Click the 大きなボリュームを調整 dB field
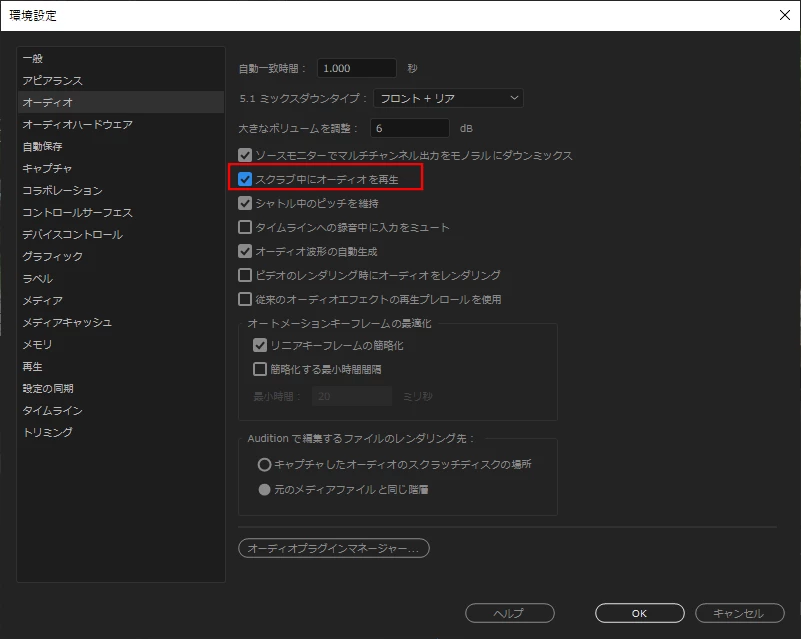 410,128
